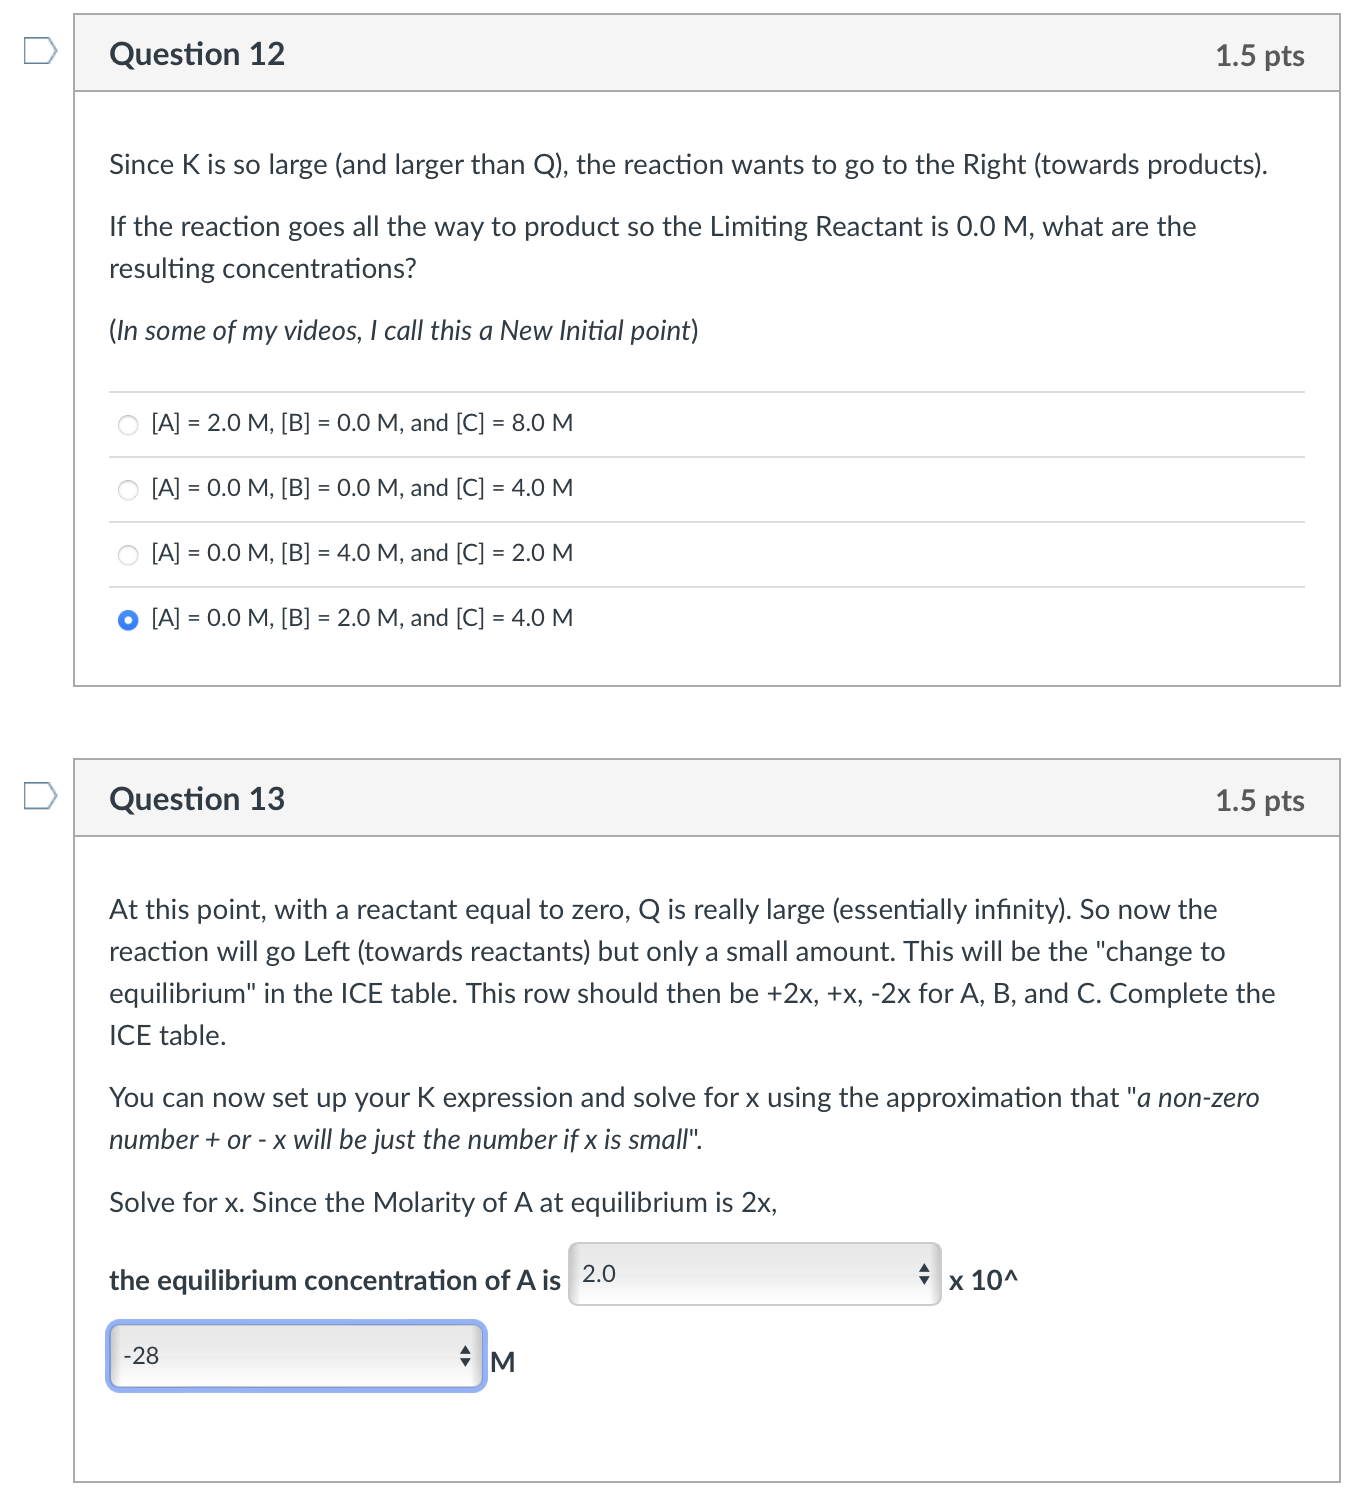Viewport: 1358px width, 1512px height.
Task: Click the 1.5 pts label on Question 12
Action: tap(1259, 56)
